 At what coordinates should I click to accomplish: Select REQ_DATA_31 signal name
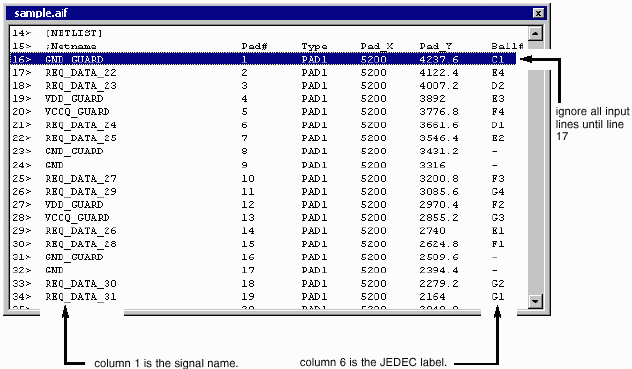coord(81,296)
